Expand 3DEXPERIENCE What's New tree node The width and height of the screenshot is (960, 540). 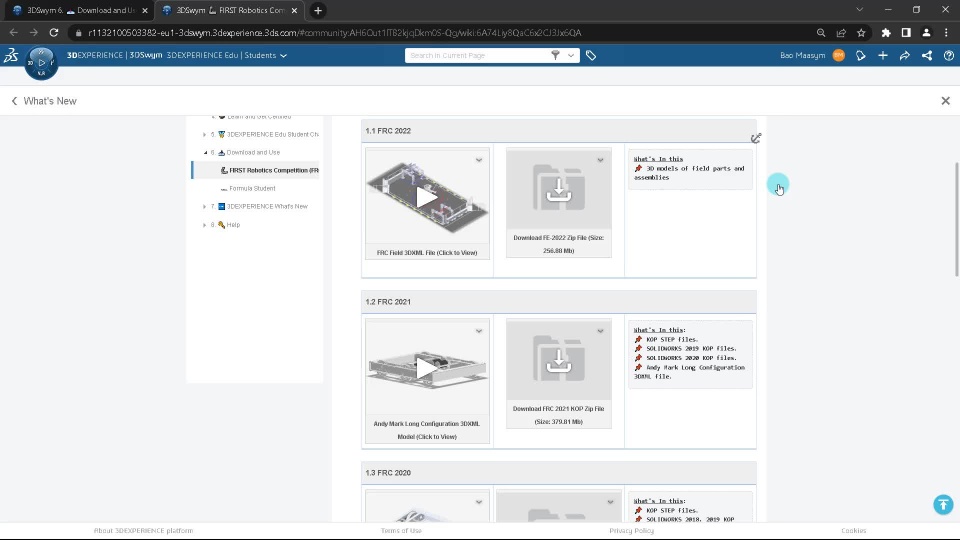[x=204, y=206]
